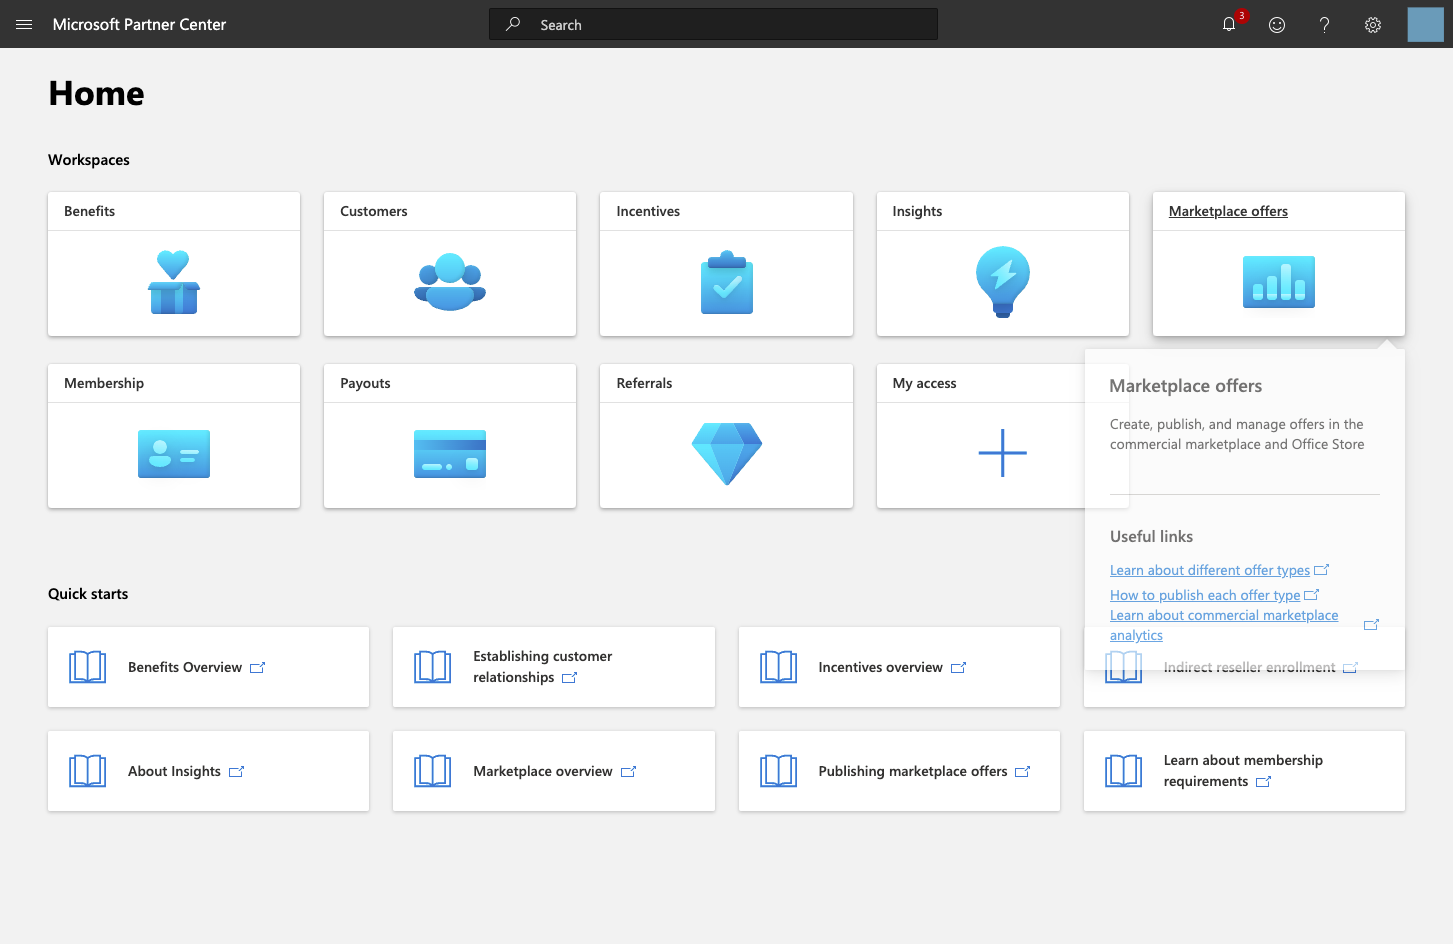Open the Incentives overview quick start
Screen dimensions: 1453x944
coord(899,667)
